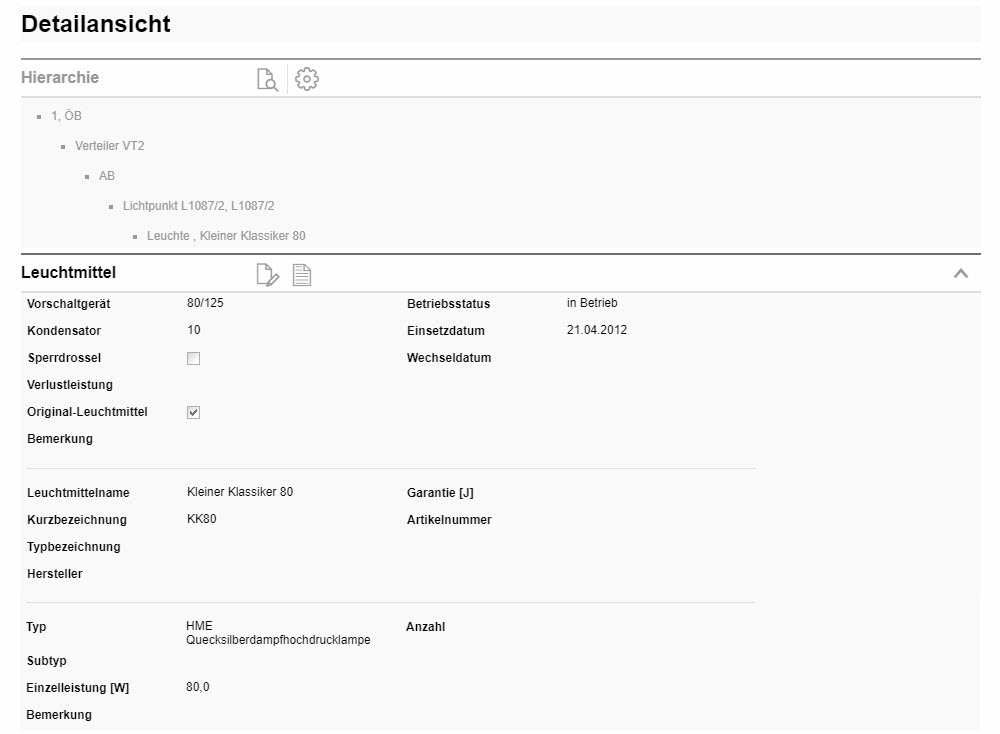Open Verteiler VT2 in the hierarchy
This screenshot has height=734, width=1000.
110,146
